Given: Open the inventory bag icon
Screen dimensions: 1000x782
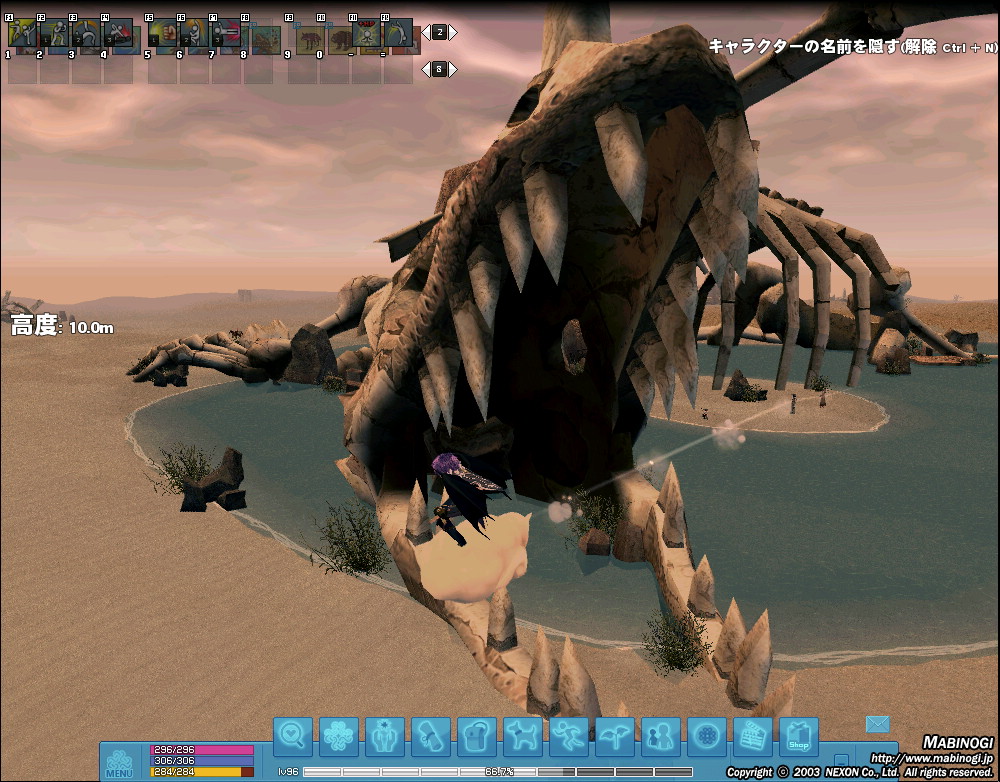Looking at the screenshot, I should (477, 737).
